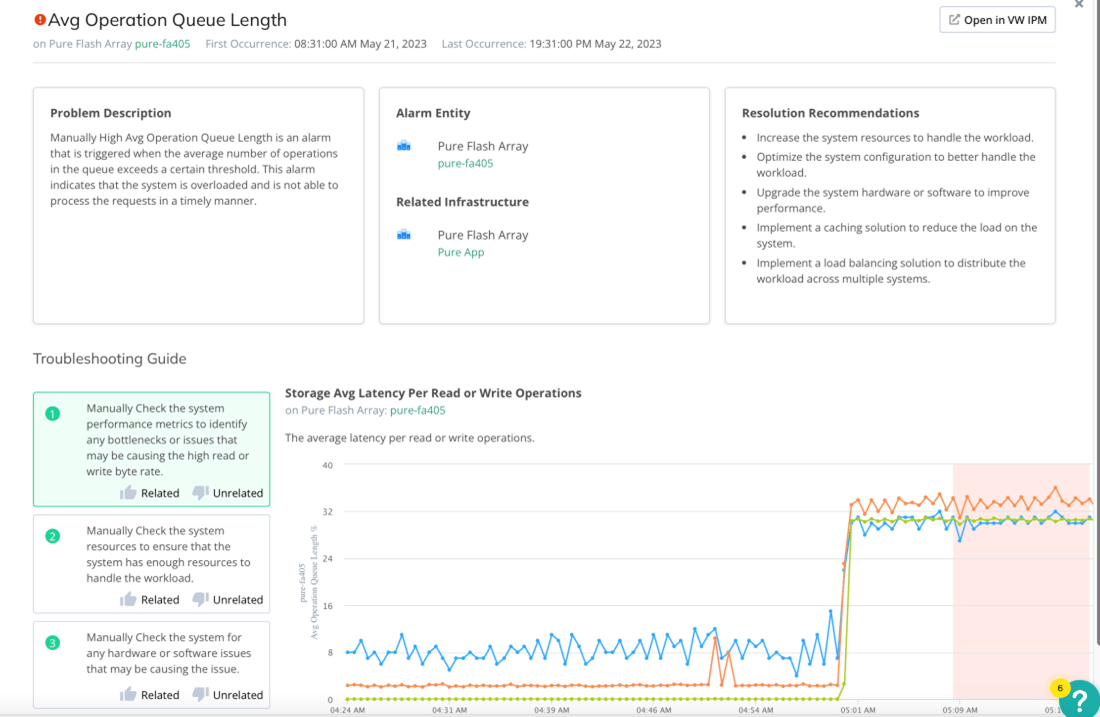Click the 05:01 AM label on the chart axis
Screen dimensions: 1100x717
[858, 710]
